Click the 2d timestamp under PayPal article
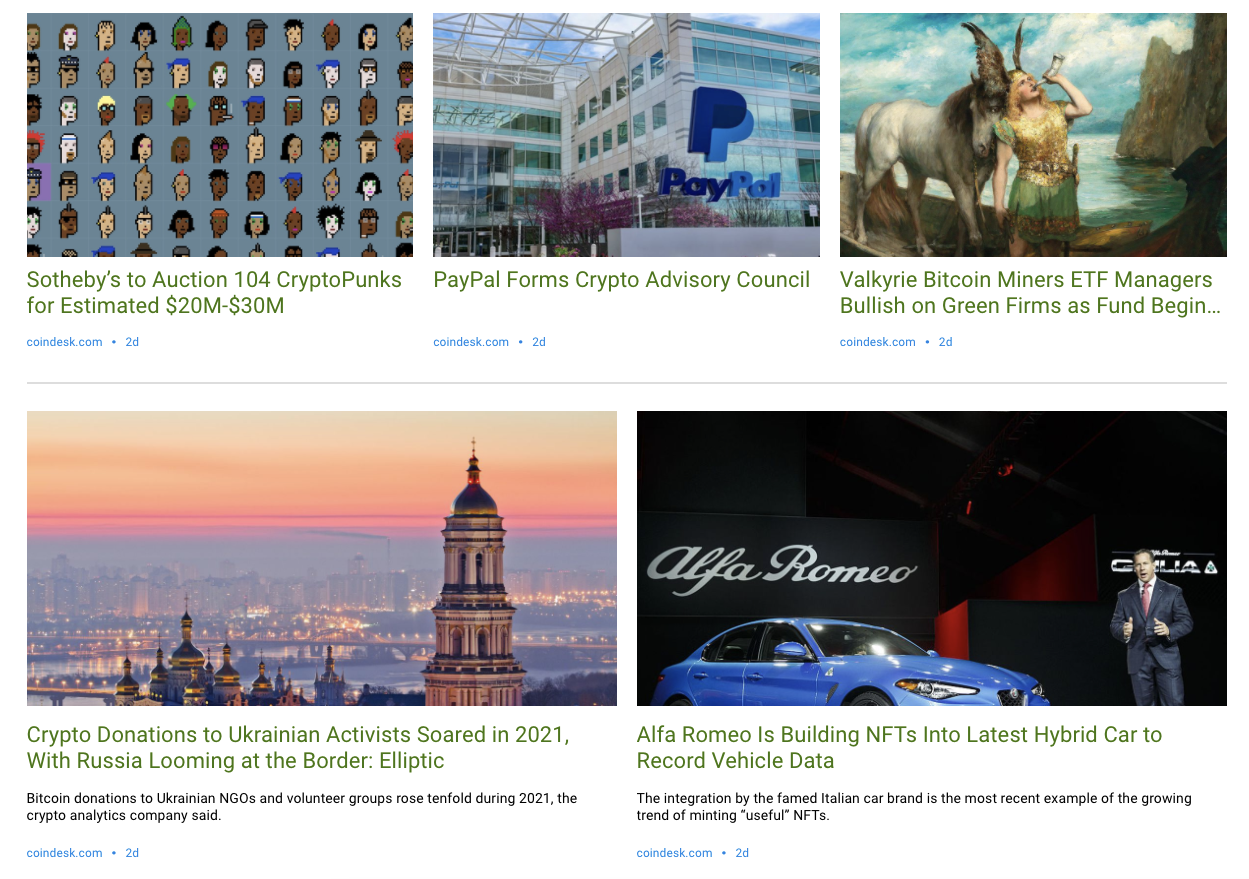This screenshot has width=1249, height=879. 539,342
